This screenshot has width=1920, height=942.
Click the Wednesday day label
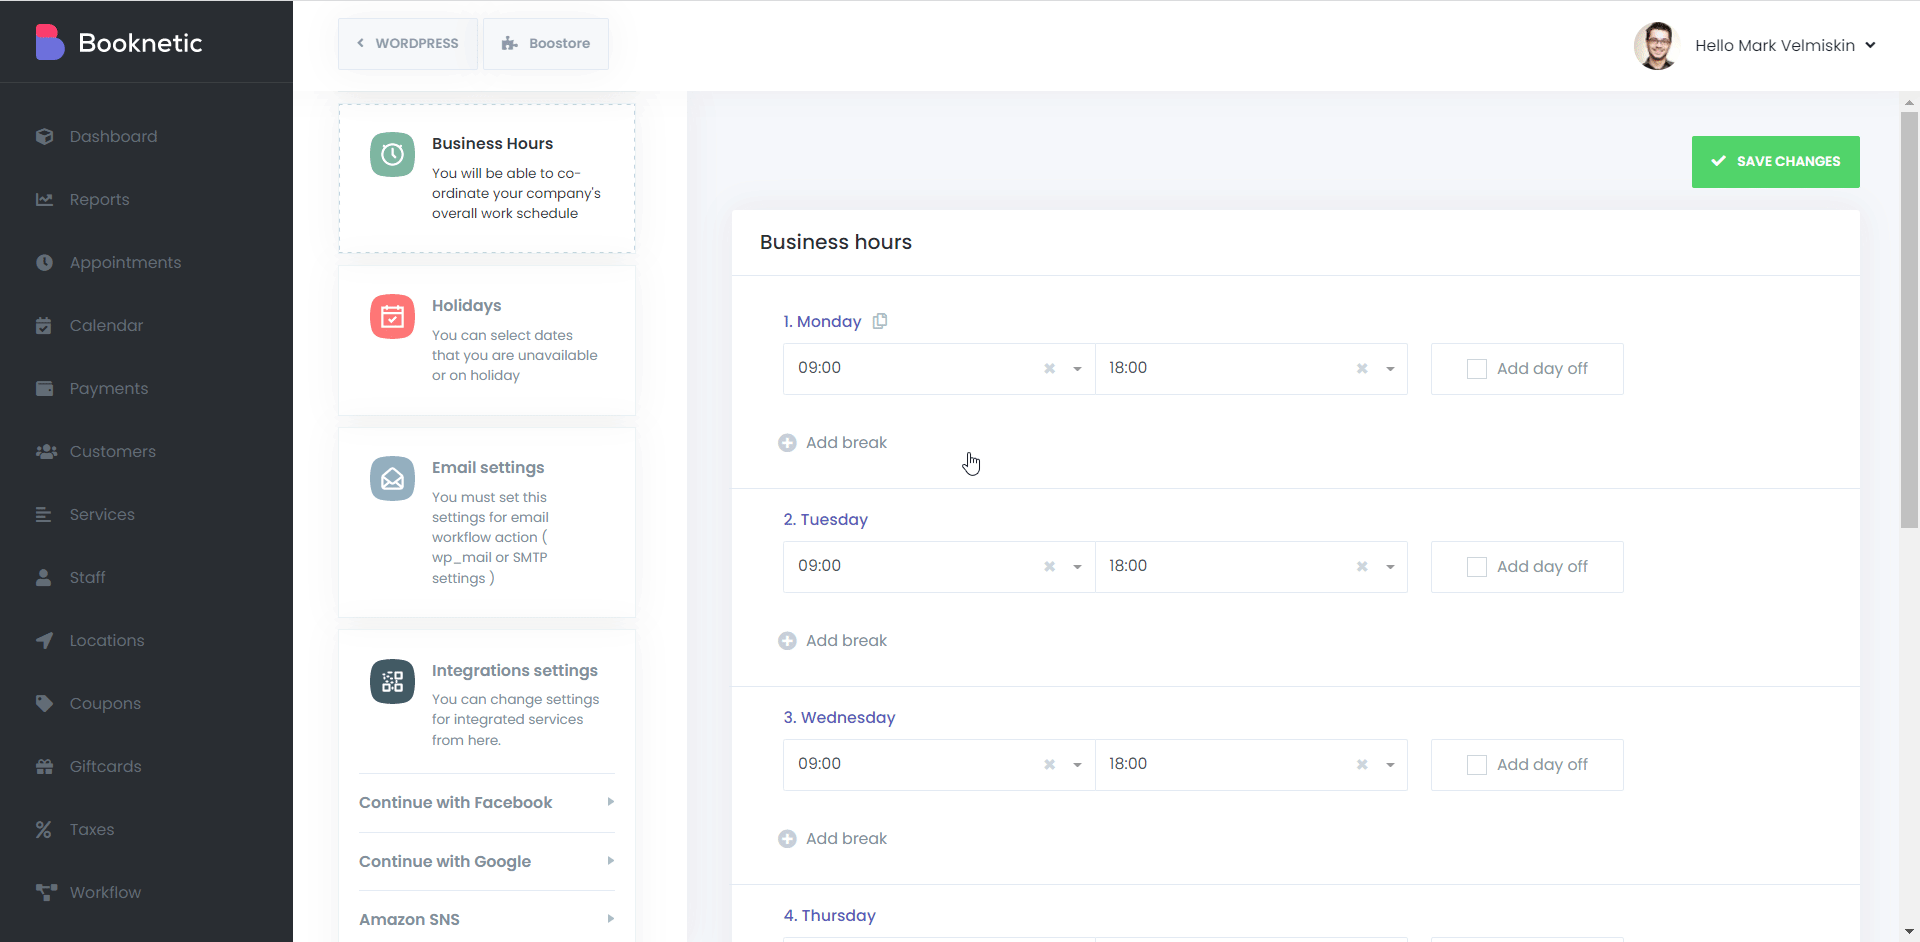pyautogui.click(x=839, y=717)
